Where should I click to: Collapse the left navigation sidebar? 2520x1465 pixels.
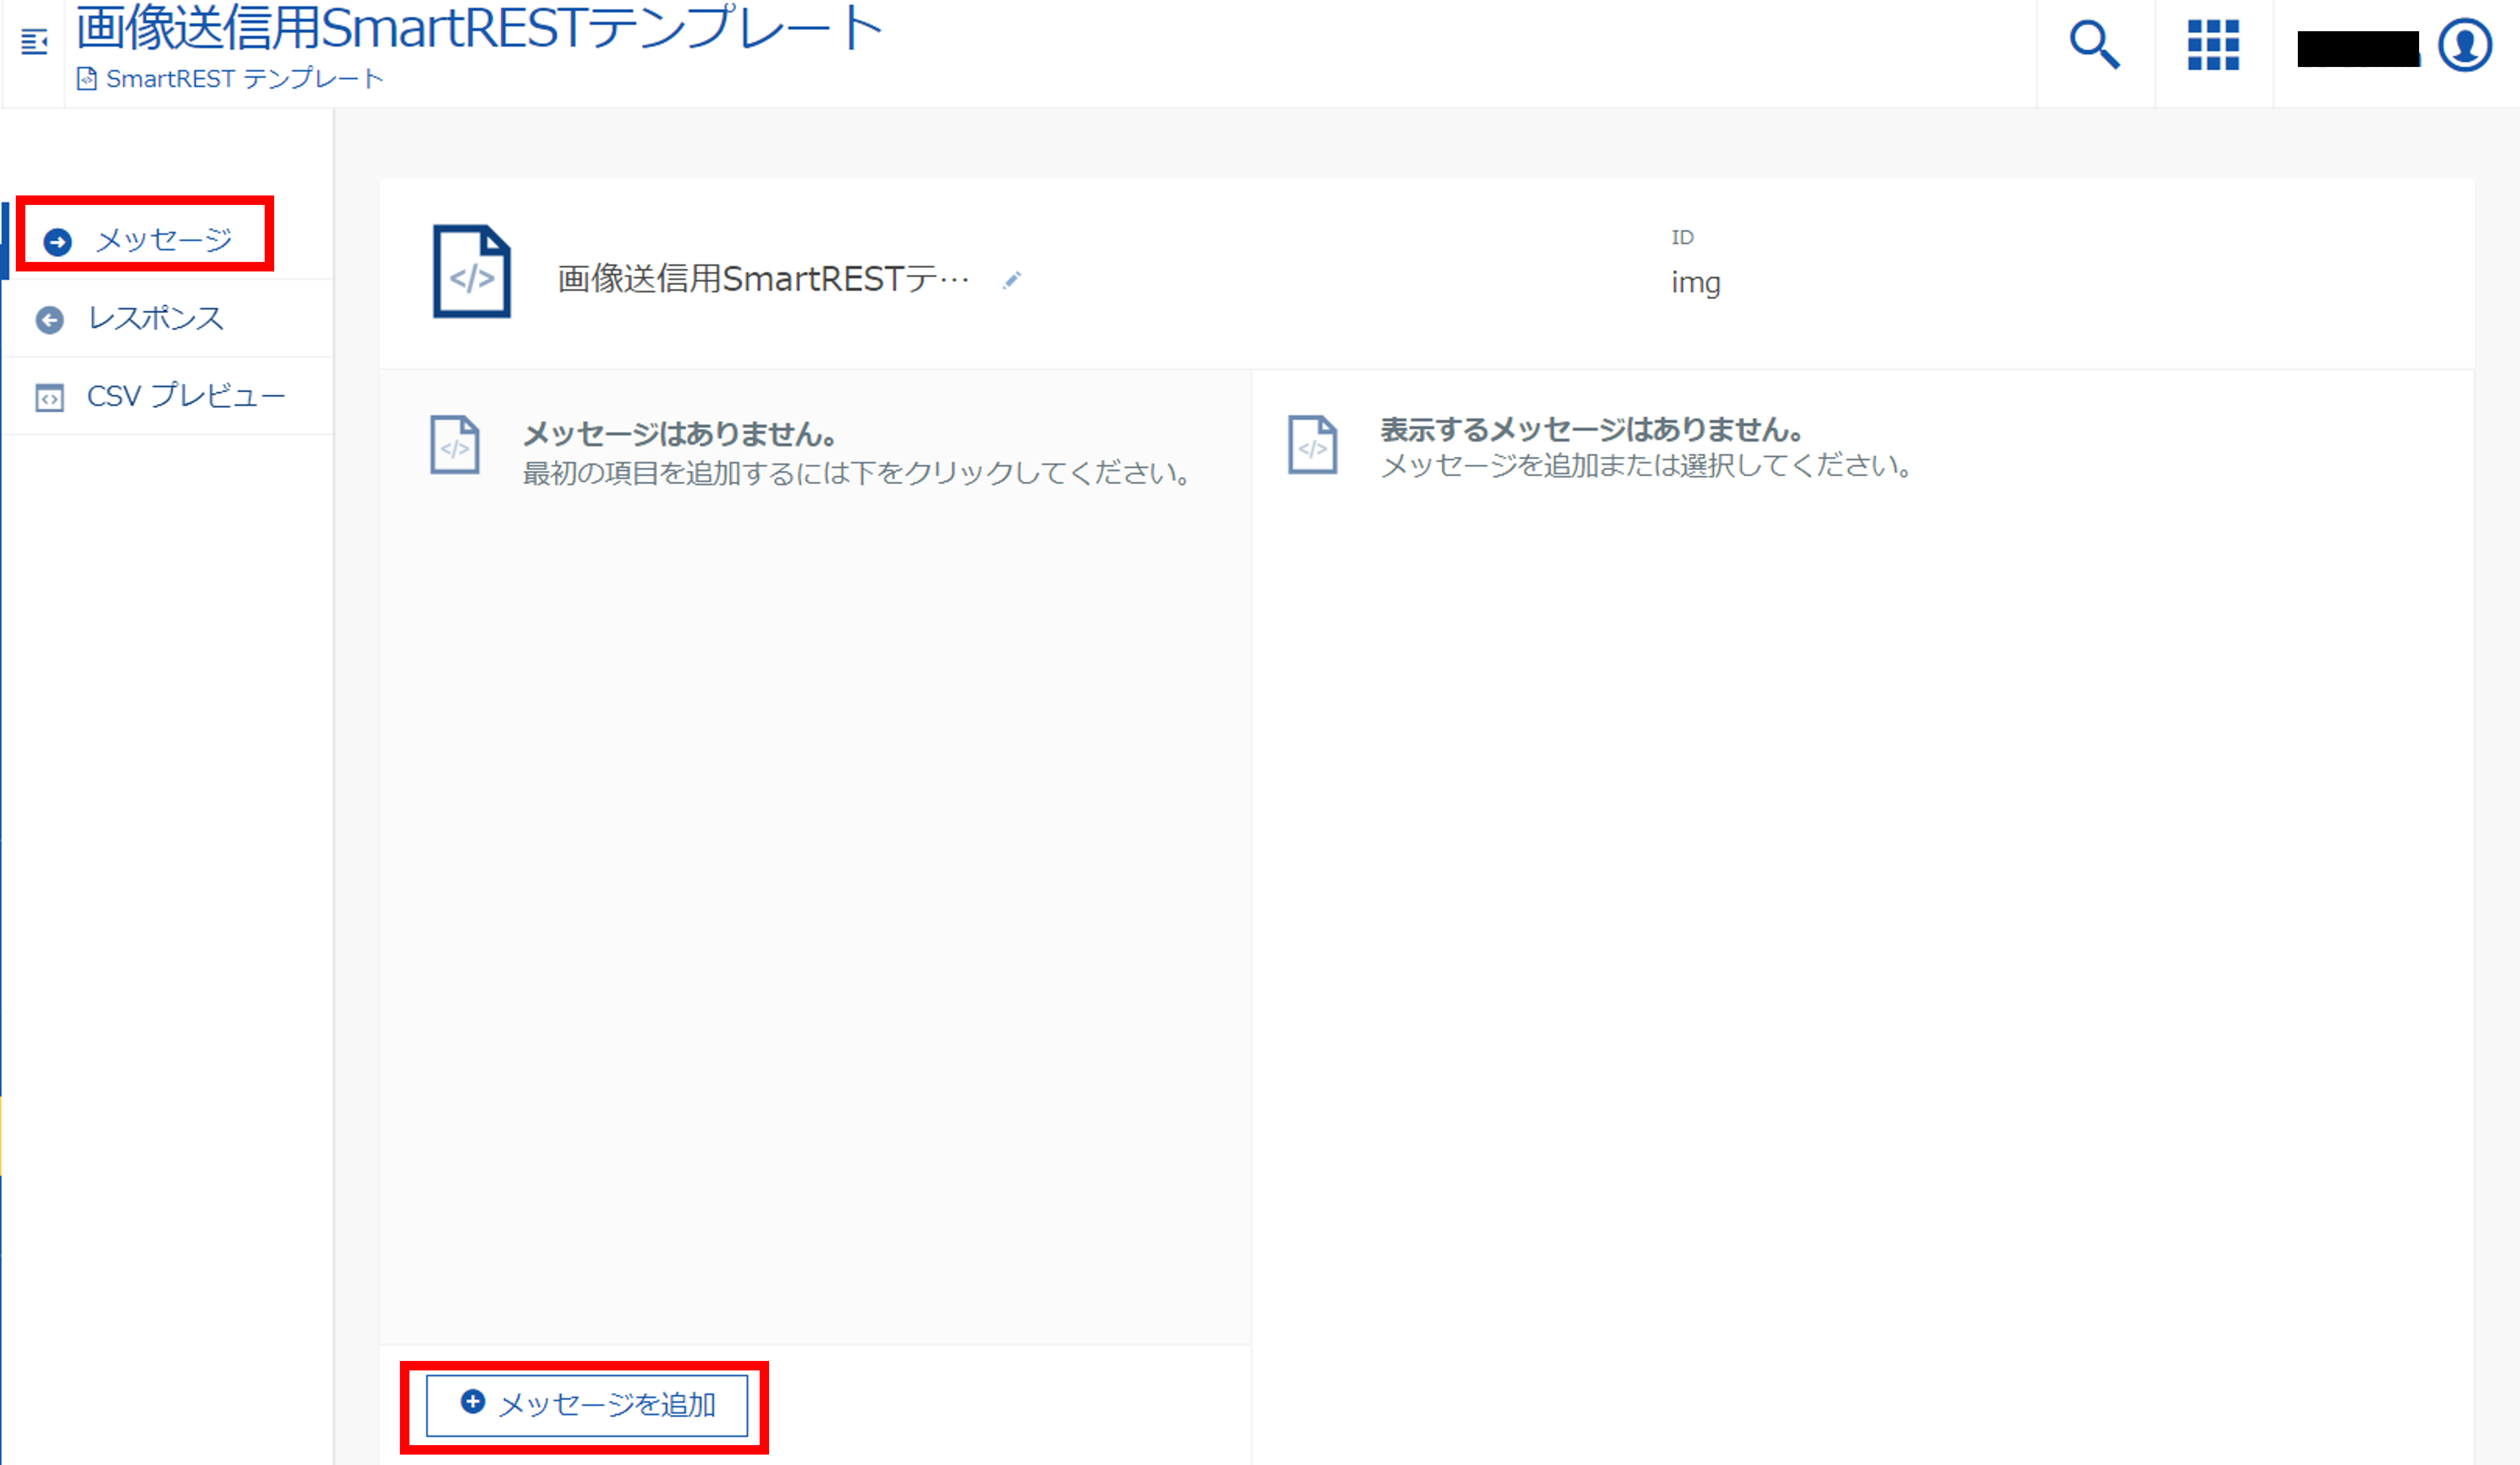point(33,42)
